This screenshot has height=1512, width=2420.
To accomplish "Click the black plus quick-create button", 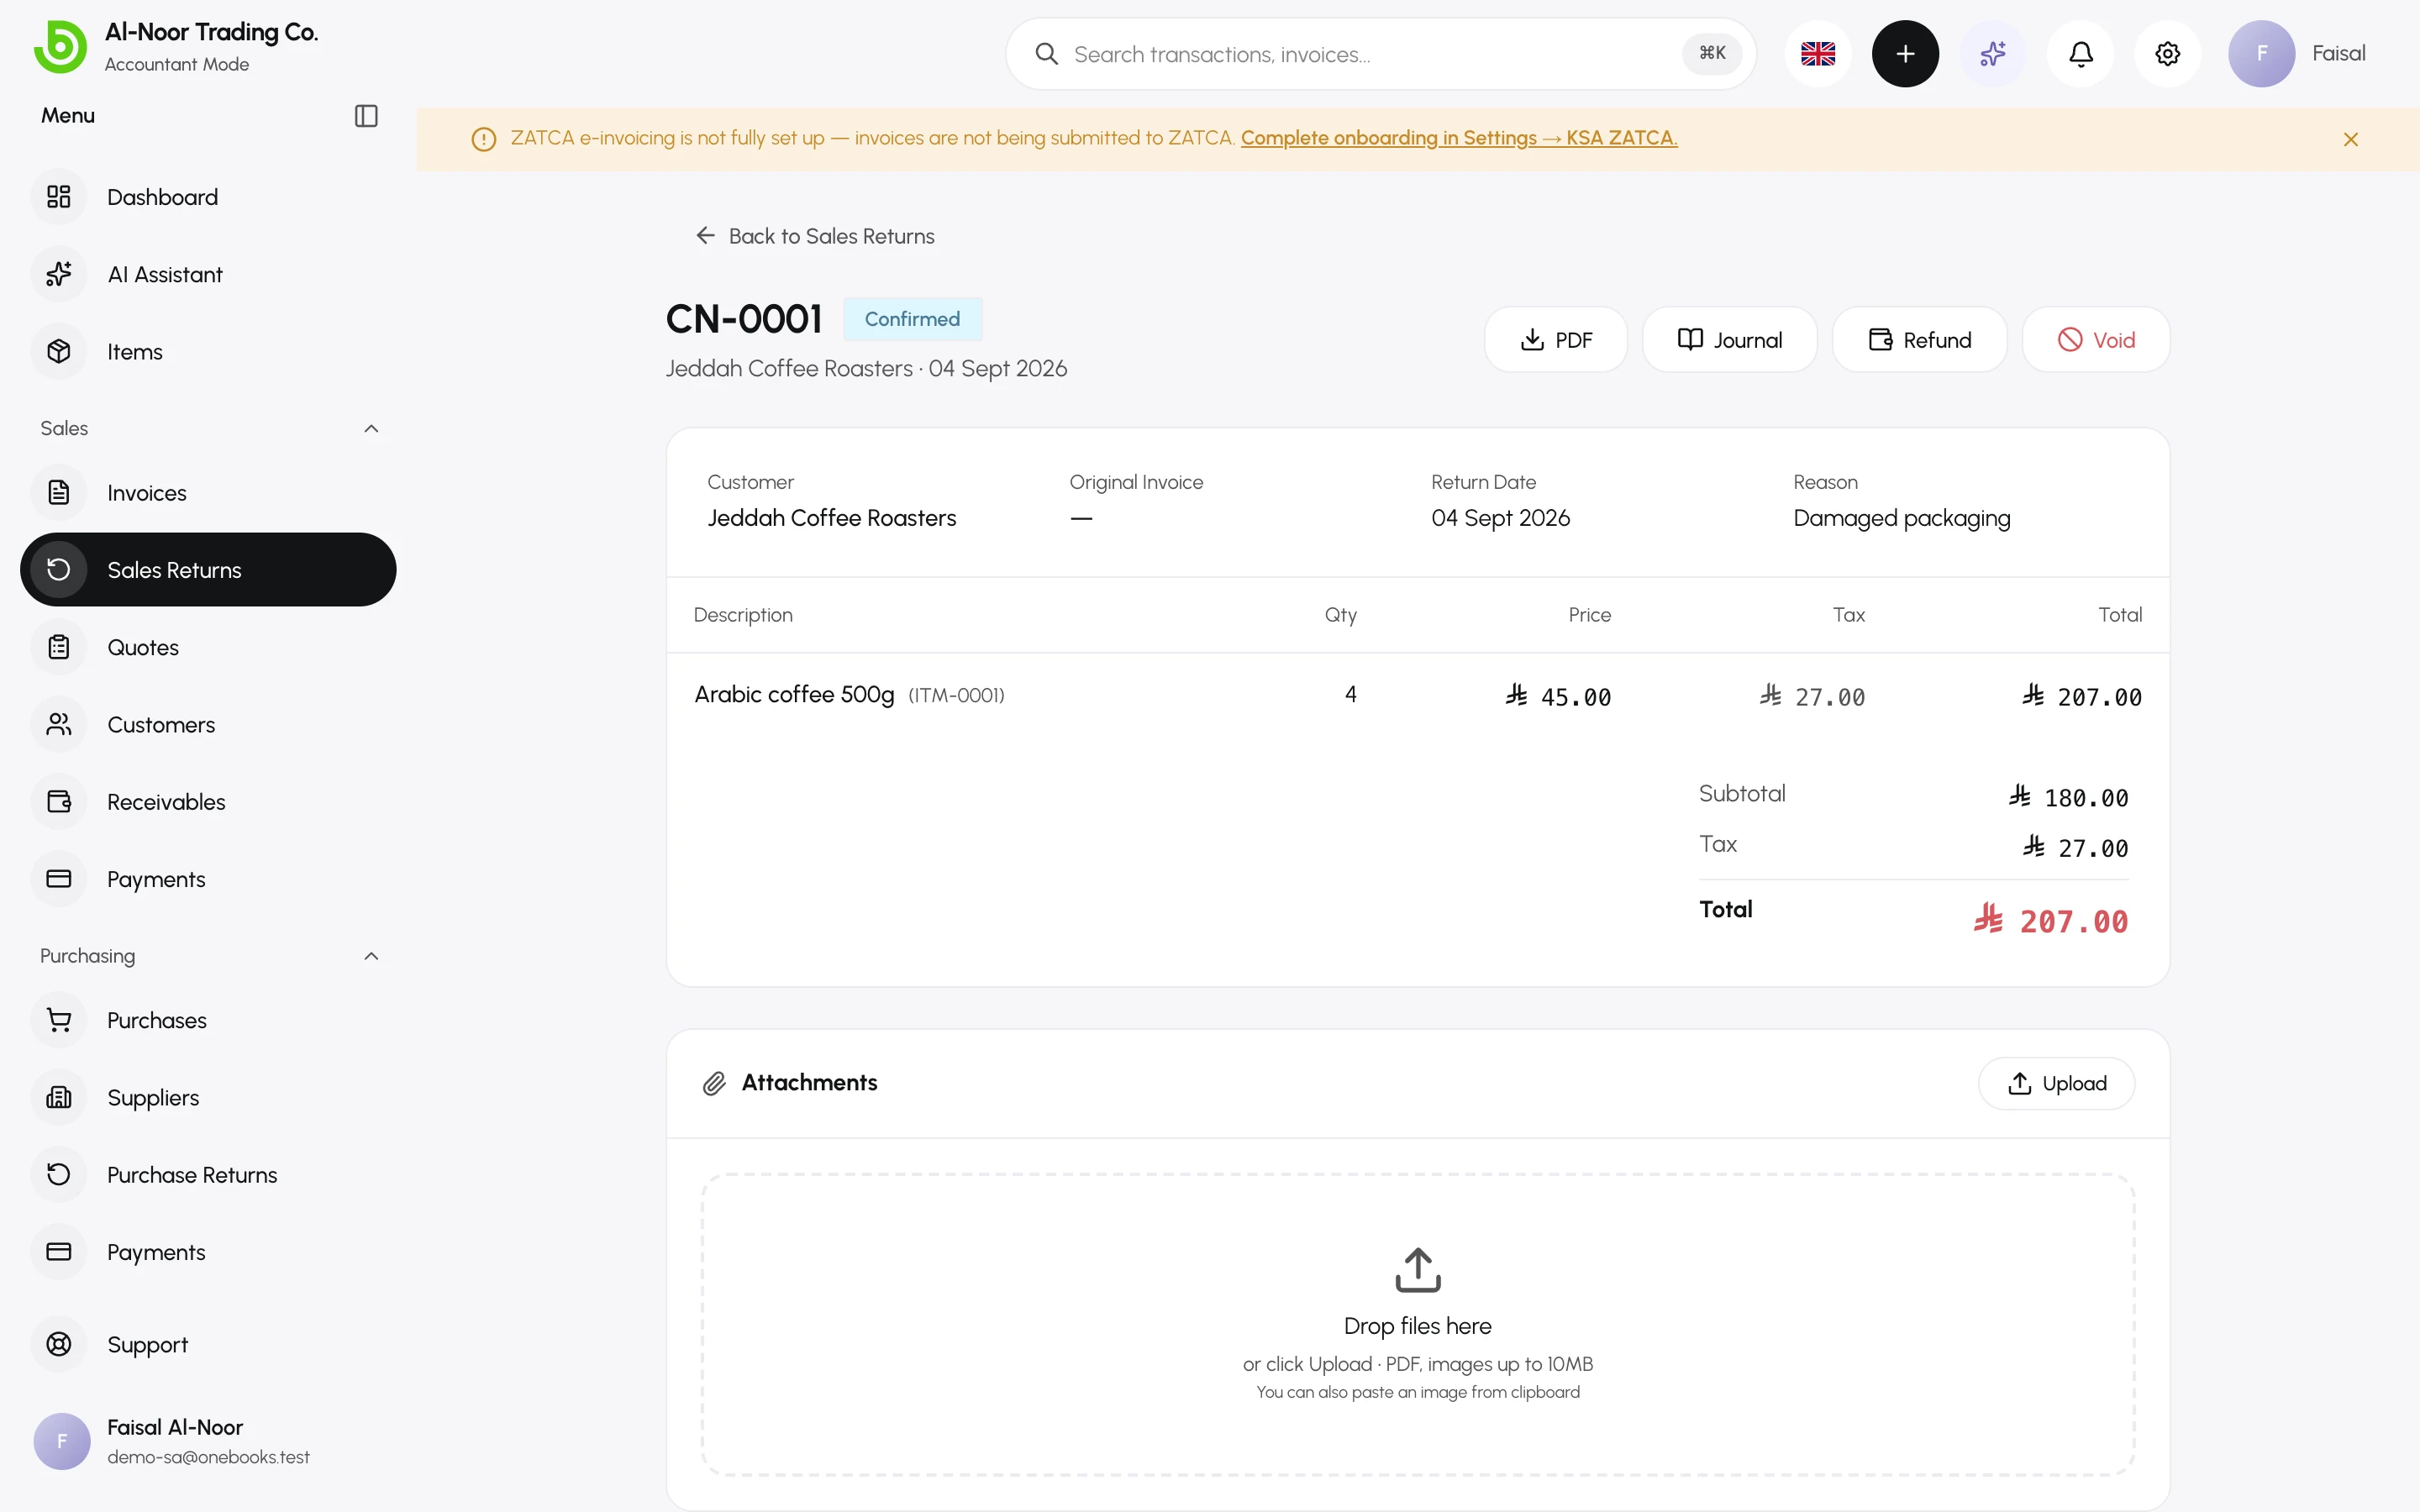I will point(1905,54).
